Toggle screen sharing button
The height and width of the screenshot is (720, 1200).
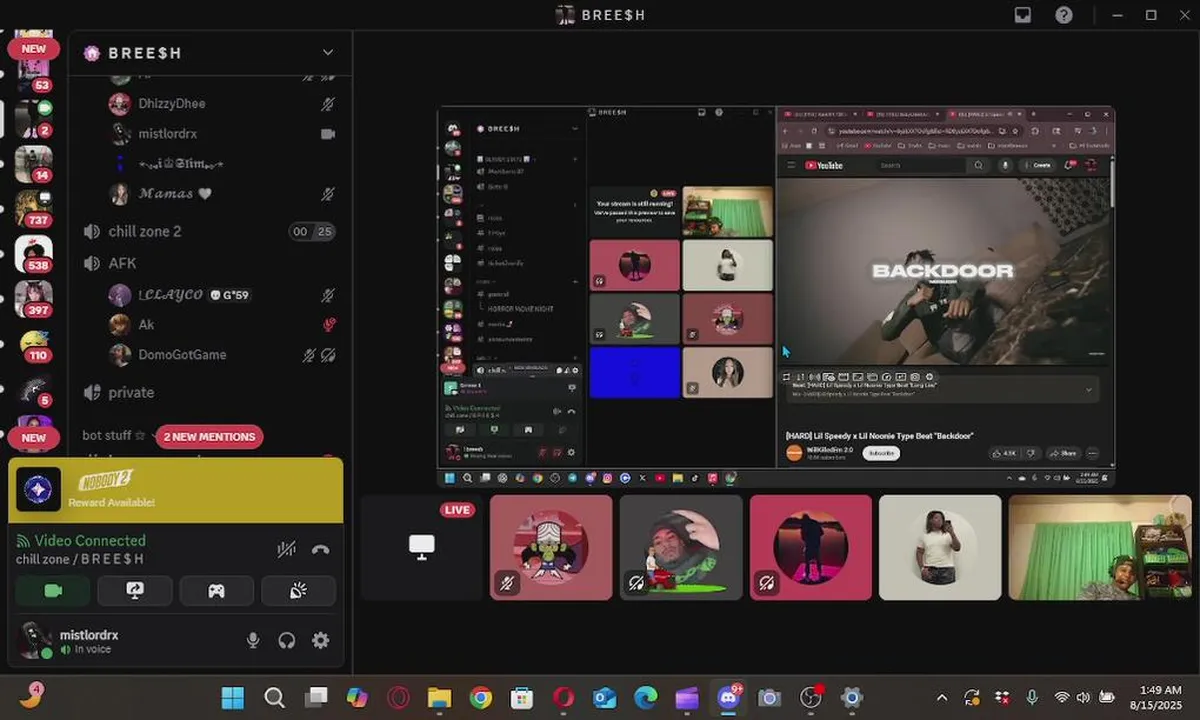coord(135,591)
